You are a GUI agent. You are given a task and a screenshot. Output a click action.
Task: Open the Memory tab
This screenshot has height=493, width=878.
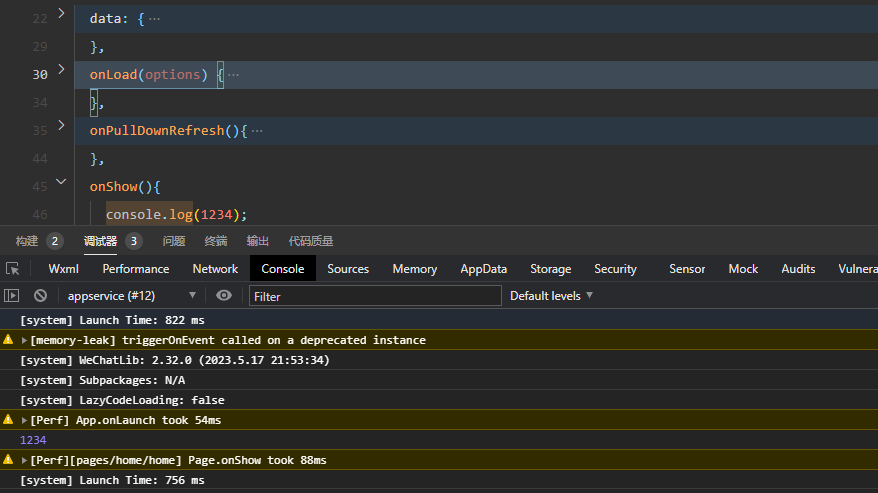(x=414, y=269)
